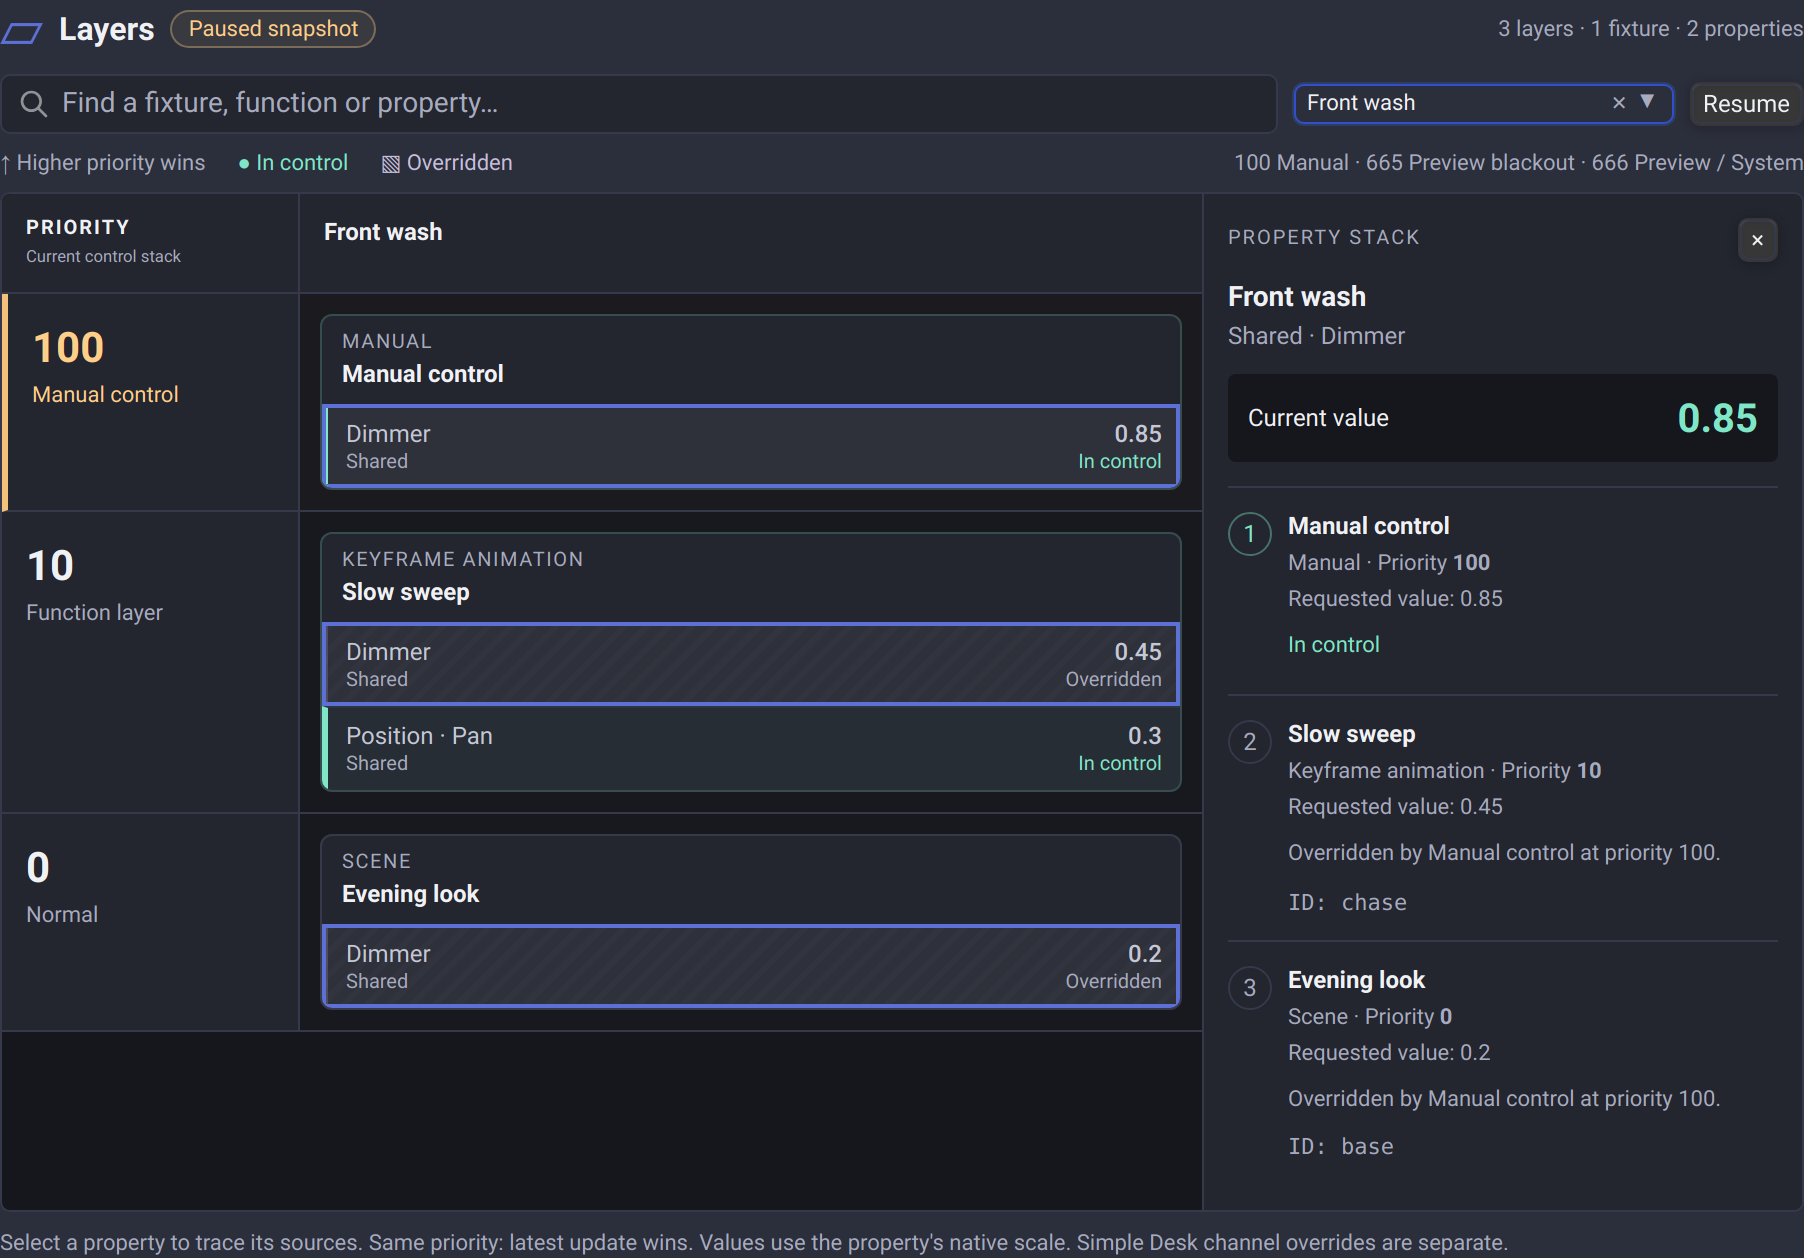Click the Slow sweep card title
The height and width of the screenshot is (1258, 1804).
coord(406,592)
